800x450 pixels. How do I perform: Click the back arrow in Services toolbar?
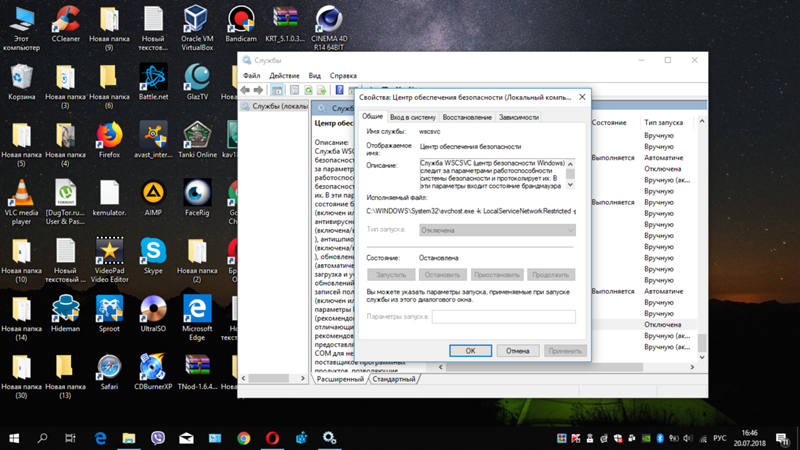pyautogui.click(x=246, y=90)
